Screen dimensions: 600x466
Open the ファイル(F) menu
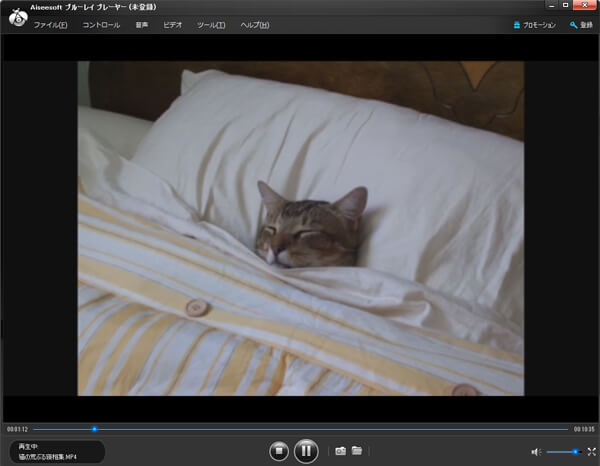coord(51,24)
